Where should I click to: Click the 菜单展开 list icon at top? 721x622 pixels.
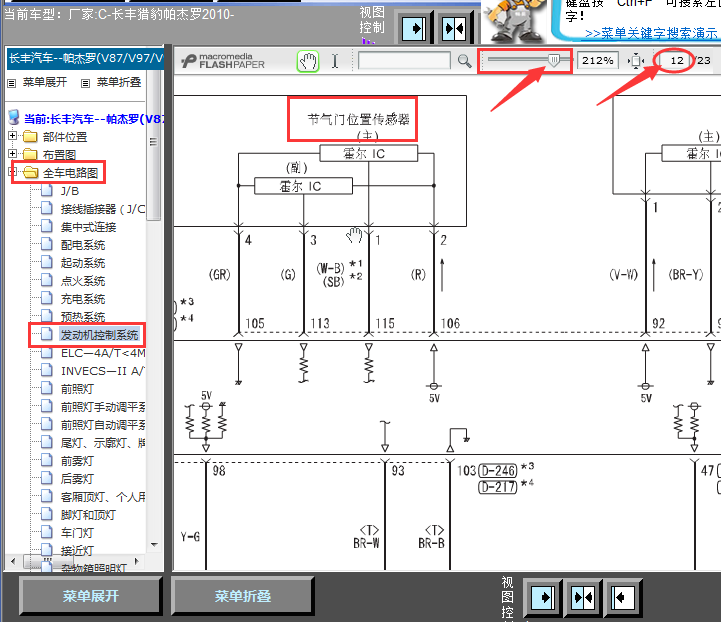point(12,83)
